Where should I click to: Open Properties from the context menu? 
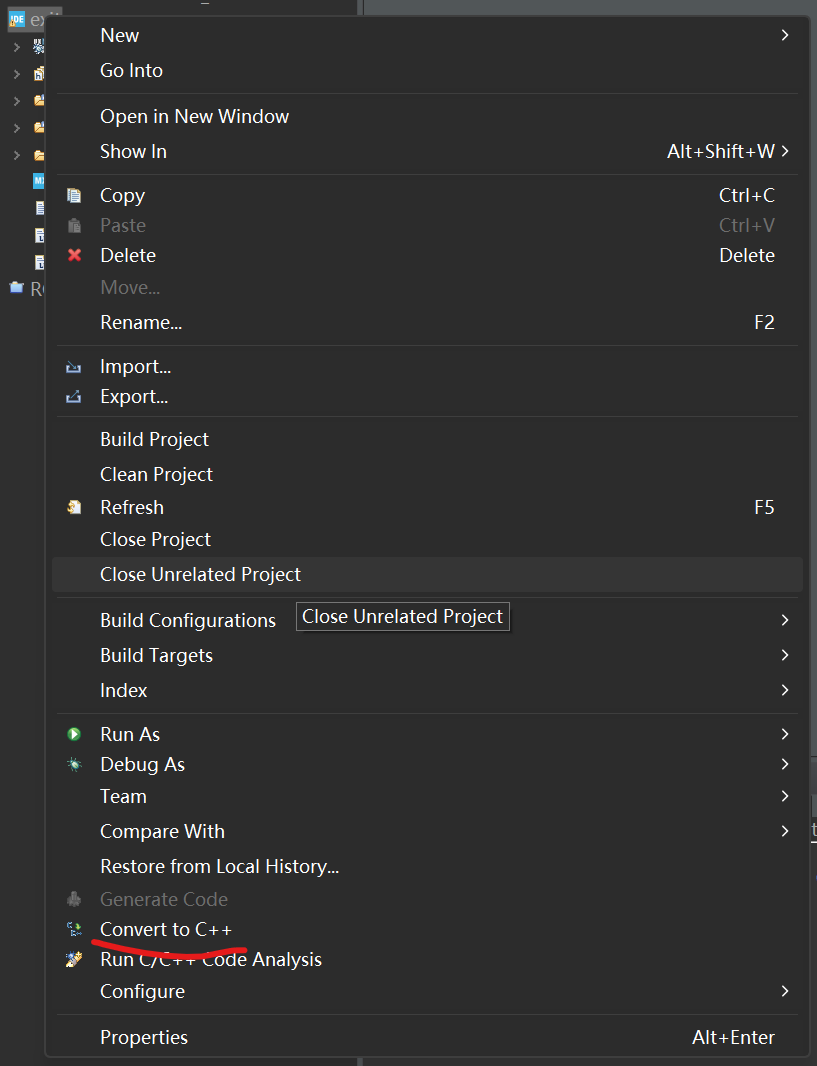pyautogui.click(x=144, y=1037)
